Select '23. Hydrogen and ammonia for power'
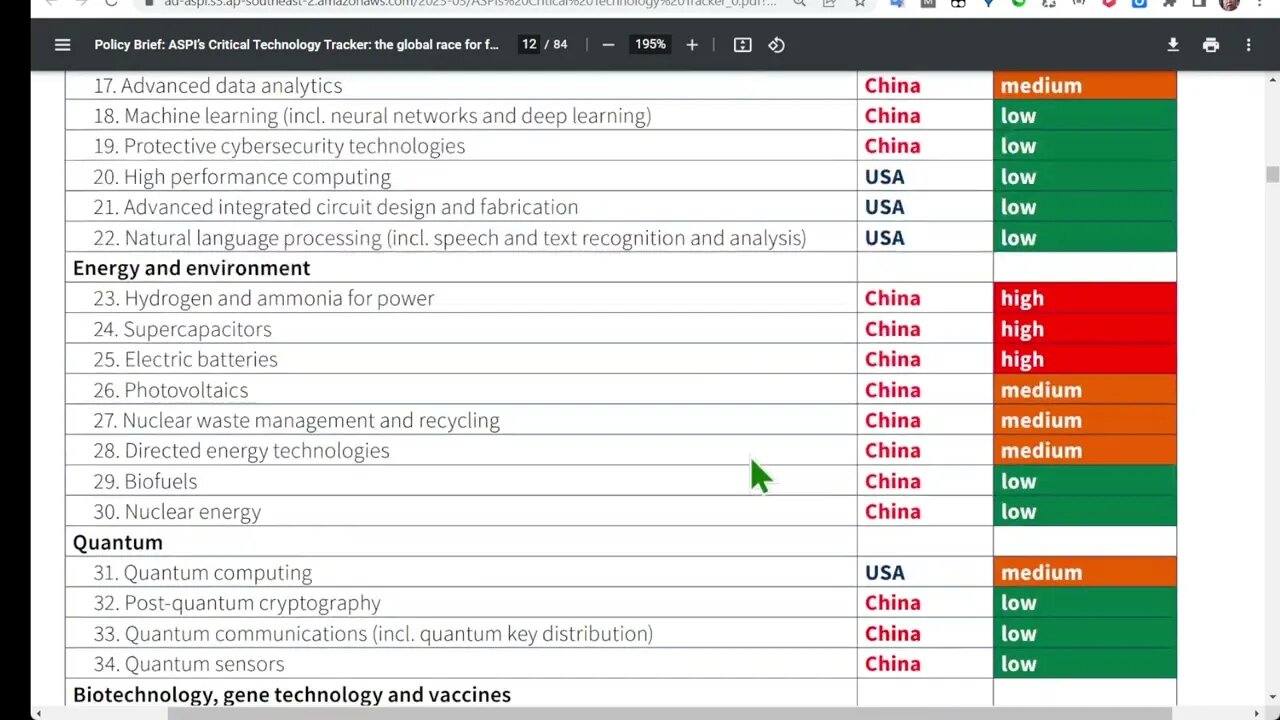 click(x=264, y=298)
